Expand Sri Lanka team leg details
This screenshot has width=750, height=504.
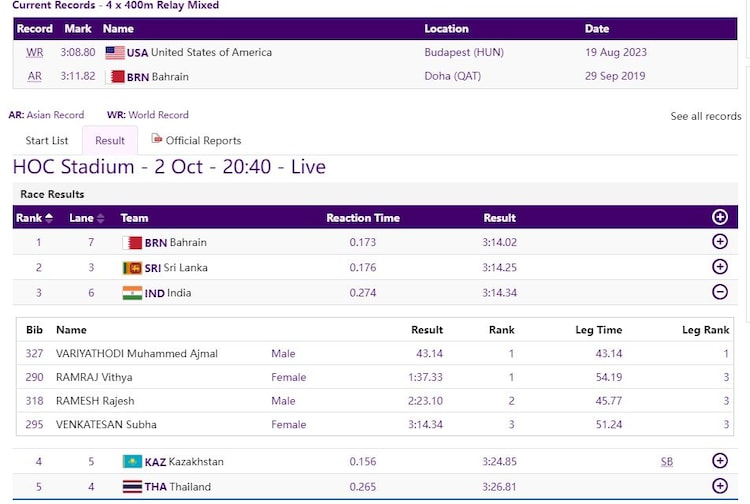[719, 267]
